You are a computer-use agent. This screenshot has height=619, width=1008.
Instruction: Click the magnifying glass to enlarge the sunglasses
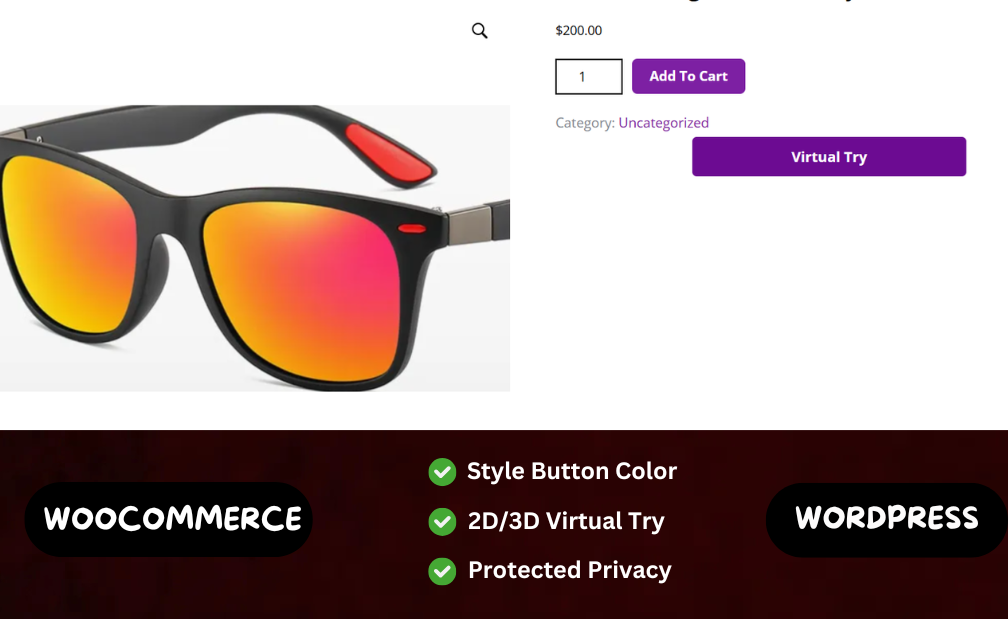pos(479,30)
